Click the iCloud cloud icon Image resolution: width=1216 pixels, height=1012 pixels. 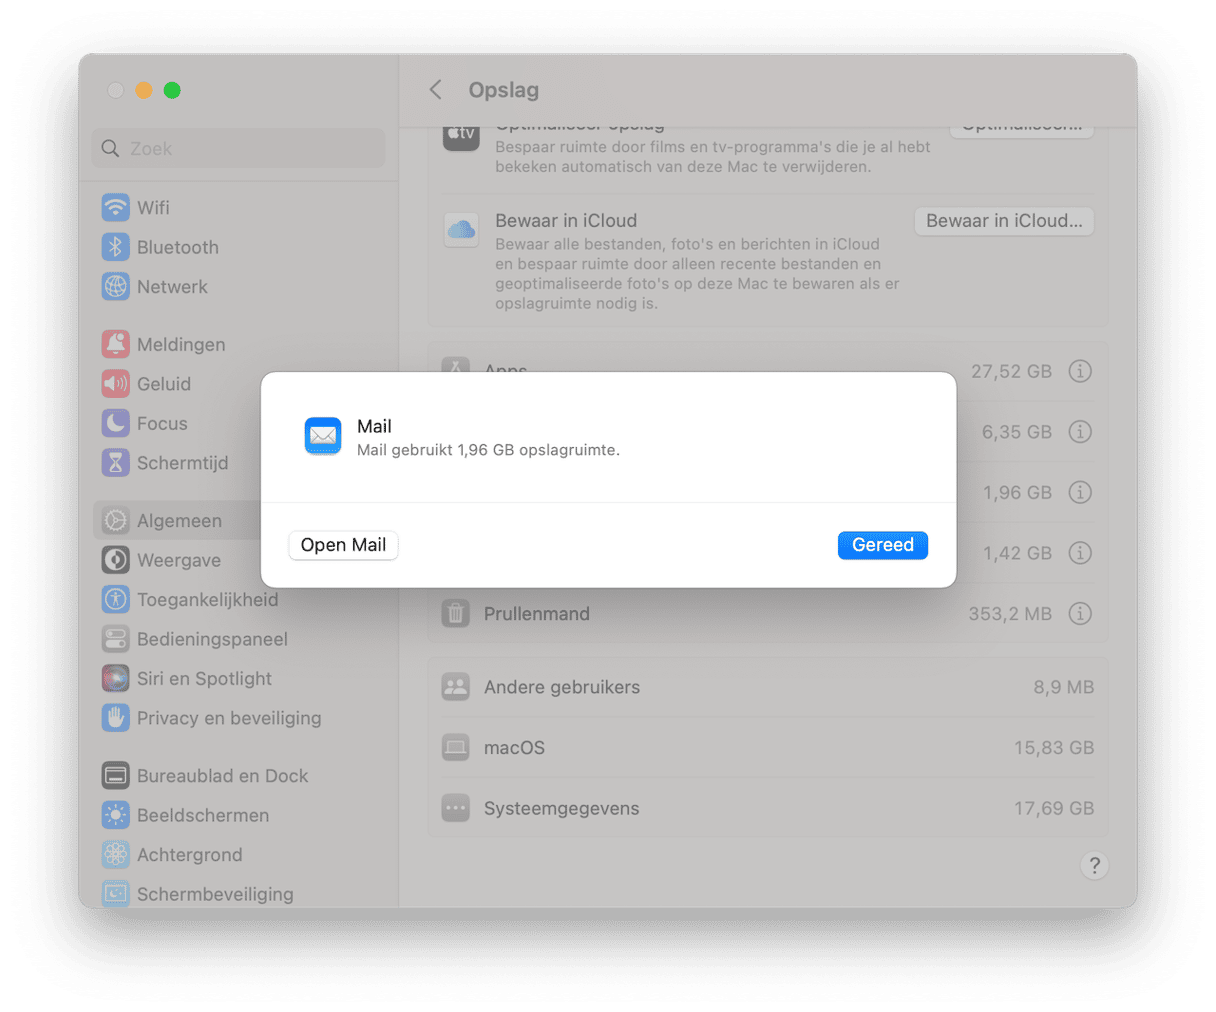[x=461, y=229]
